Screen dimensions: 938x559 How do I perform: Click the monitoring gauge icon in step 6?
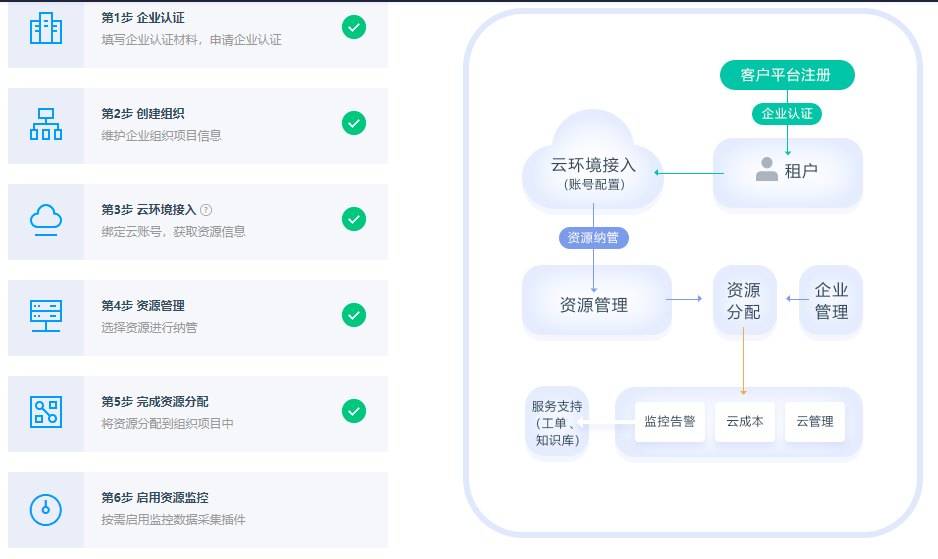pos(46,508)
